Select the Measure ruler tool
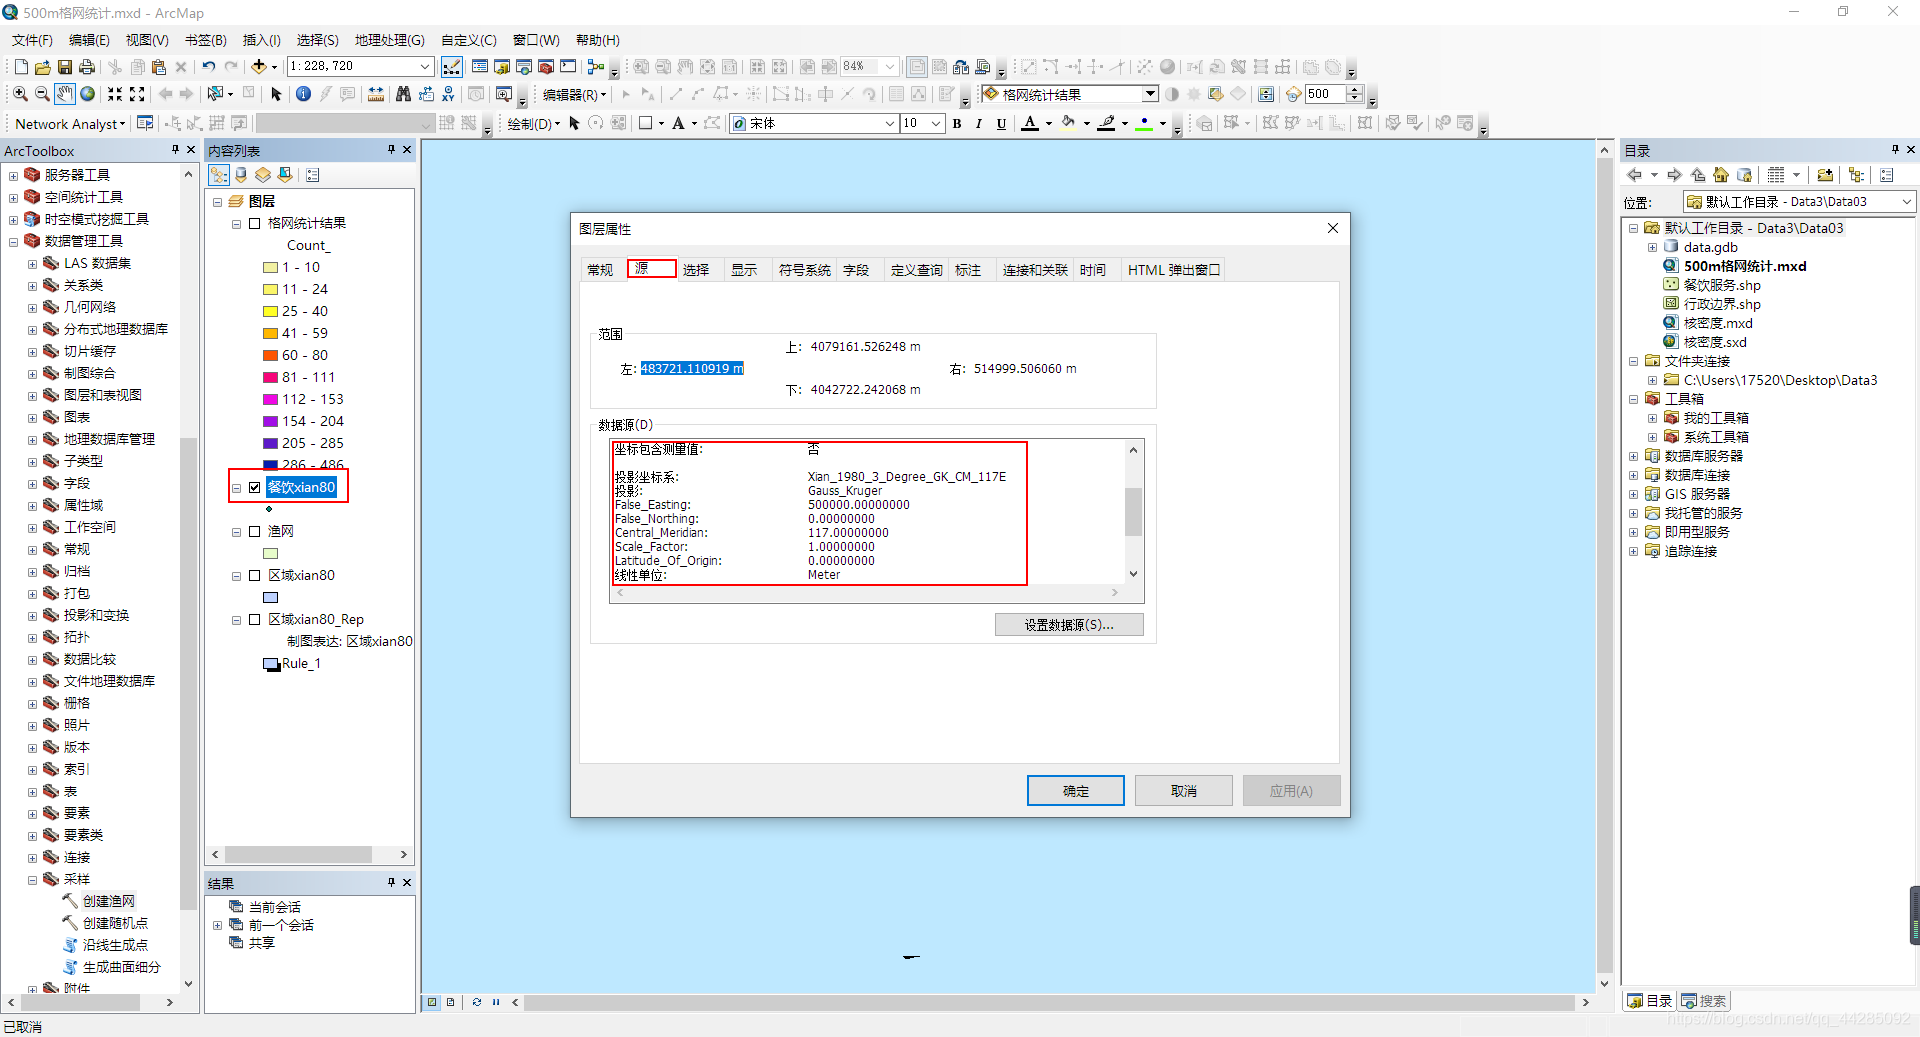The width and height of the screenshot is (1920, 1037). point(376,94)
